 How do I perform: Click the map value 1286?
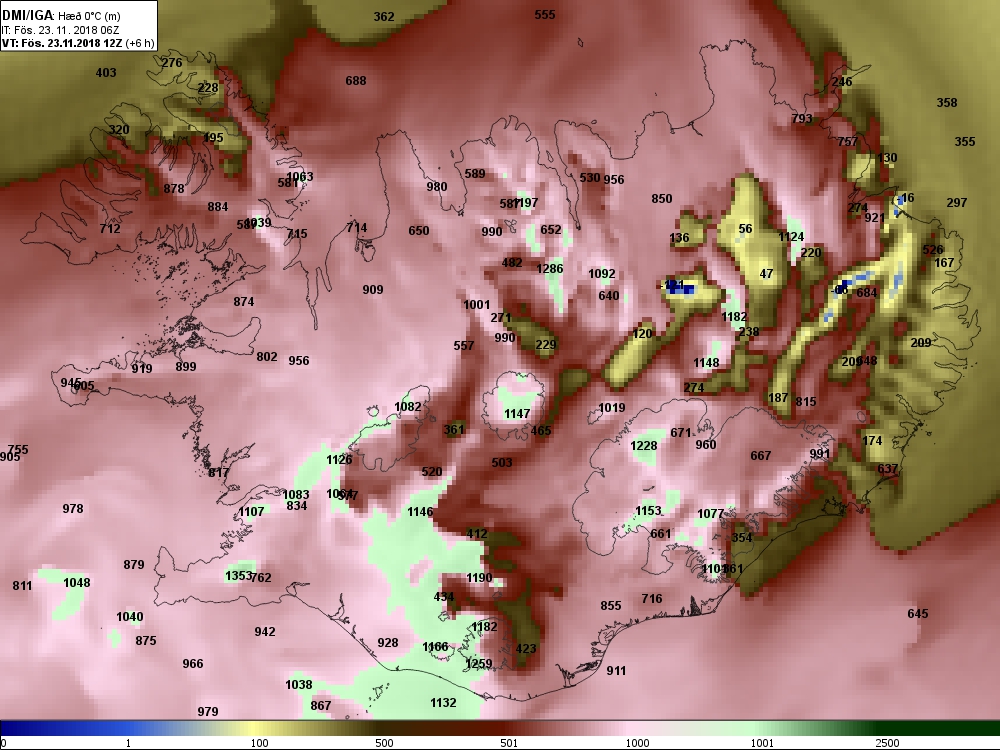pos(550,269)
